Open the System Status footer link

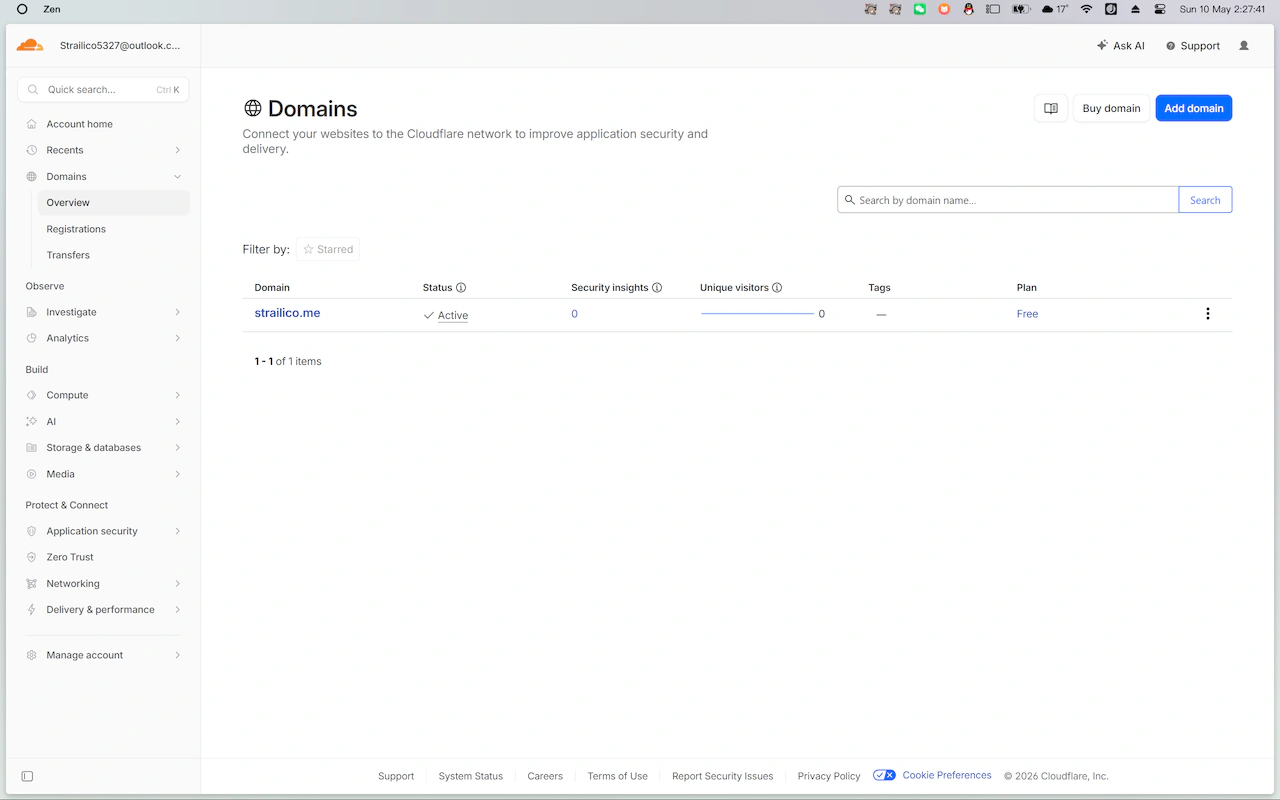coord(470,776)
